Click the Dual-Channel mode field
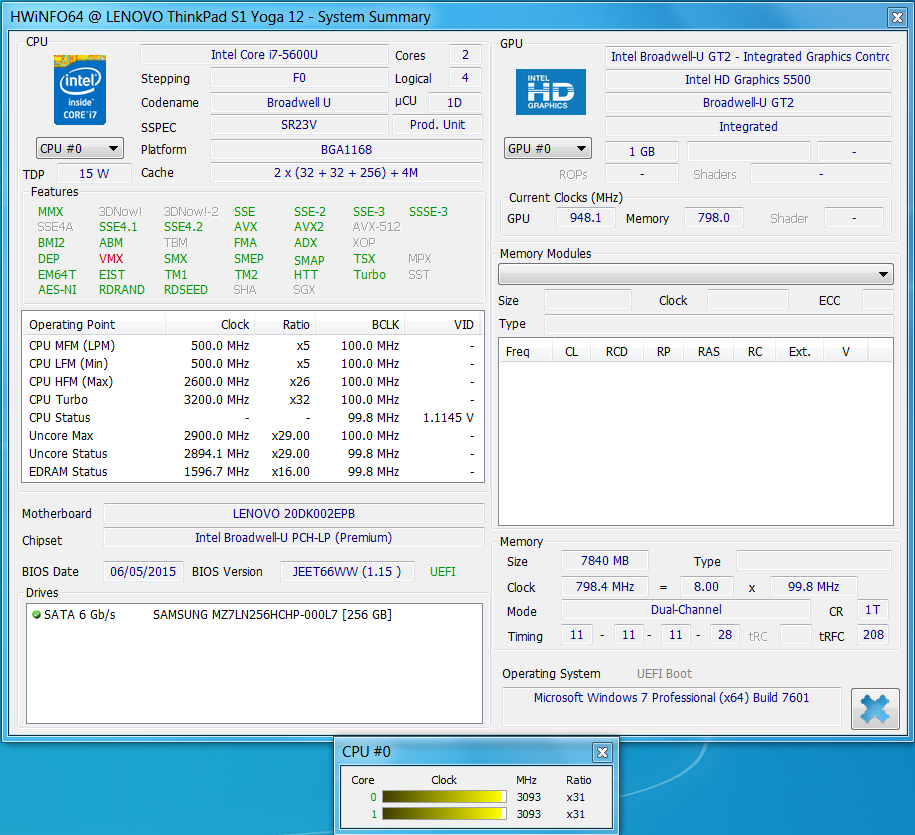The height and width of the screenshot is (835, 915). click(x=686, y=610)
